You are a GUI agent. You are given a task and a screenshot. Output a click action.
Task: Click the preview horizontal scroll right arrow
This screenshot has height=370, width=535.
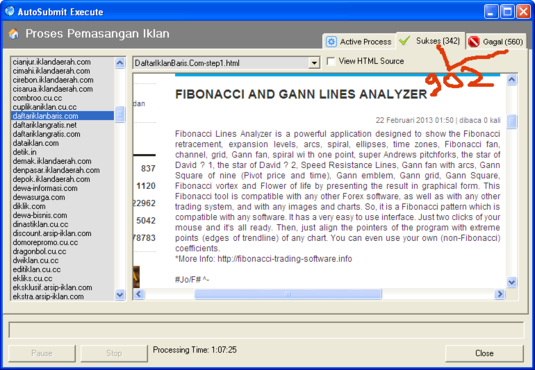(x=500, y=294)
